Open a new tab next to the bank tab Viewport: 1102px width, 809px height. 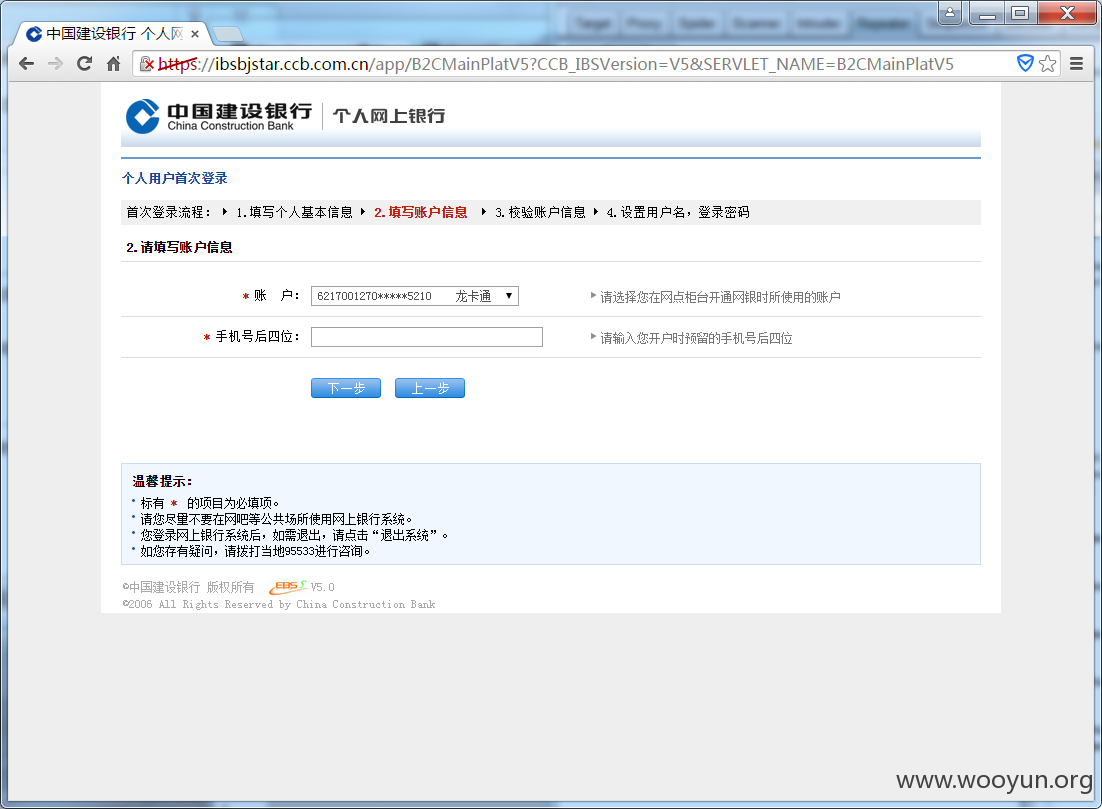coord(228,34)
